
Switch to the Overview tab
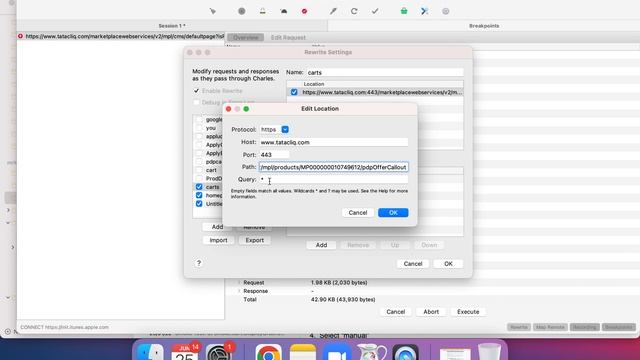pos(245,38)
